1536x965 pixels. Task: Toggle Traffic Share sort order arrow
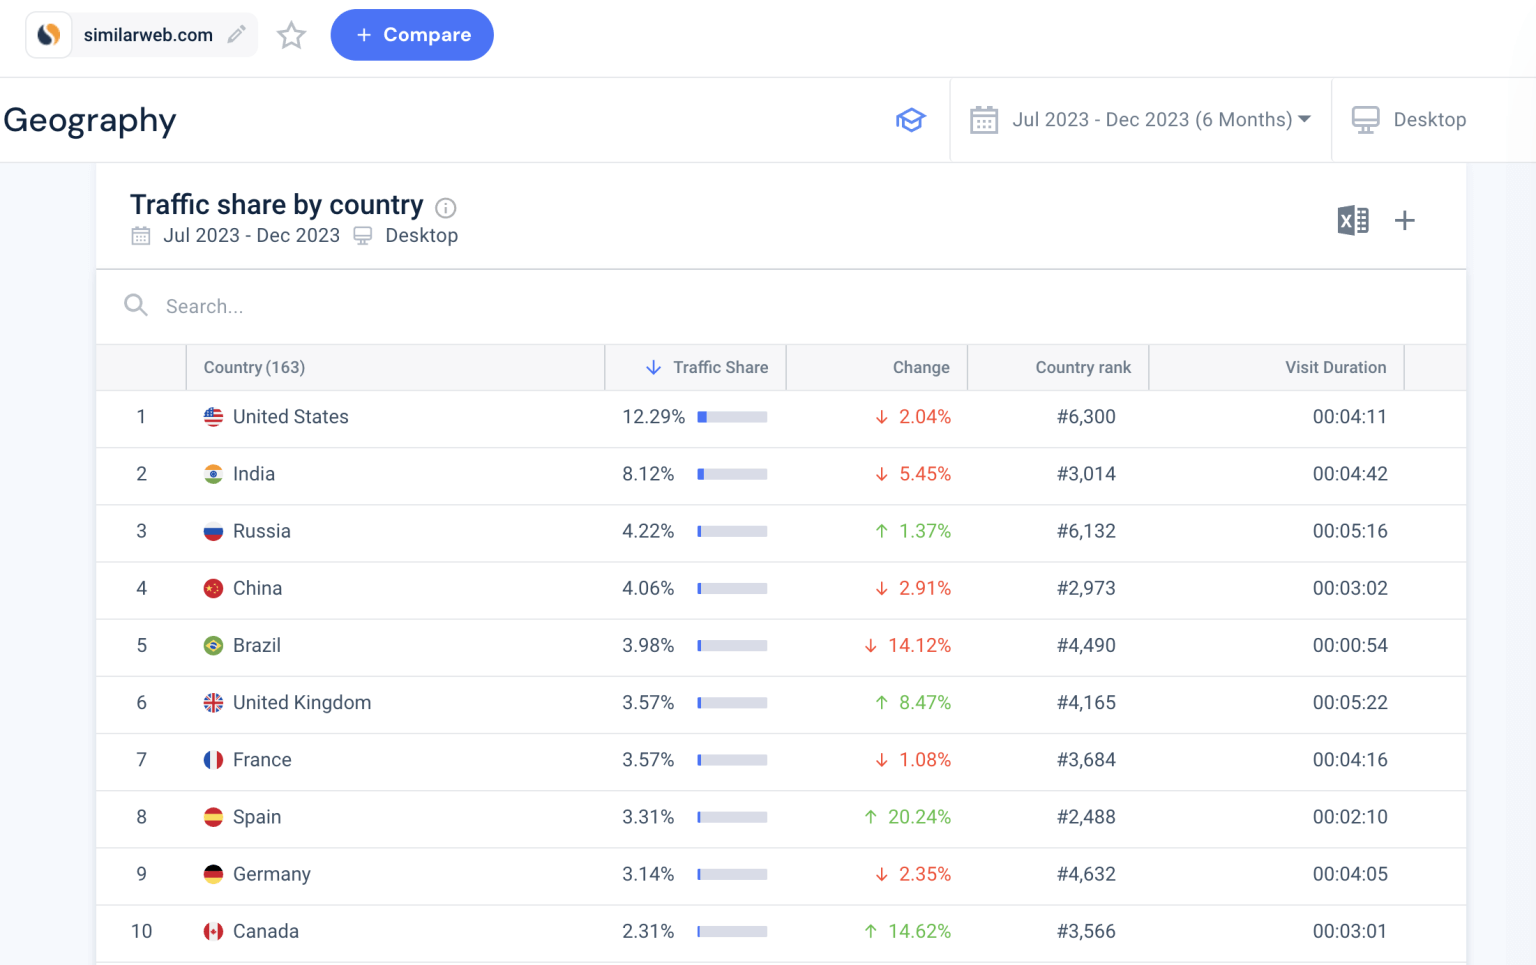(x=654, y=367)
